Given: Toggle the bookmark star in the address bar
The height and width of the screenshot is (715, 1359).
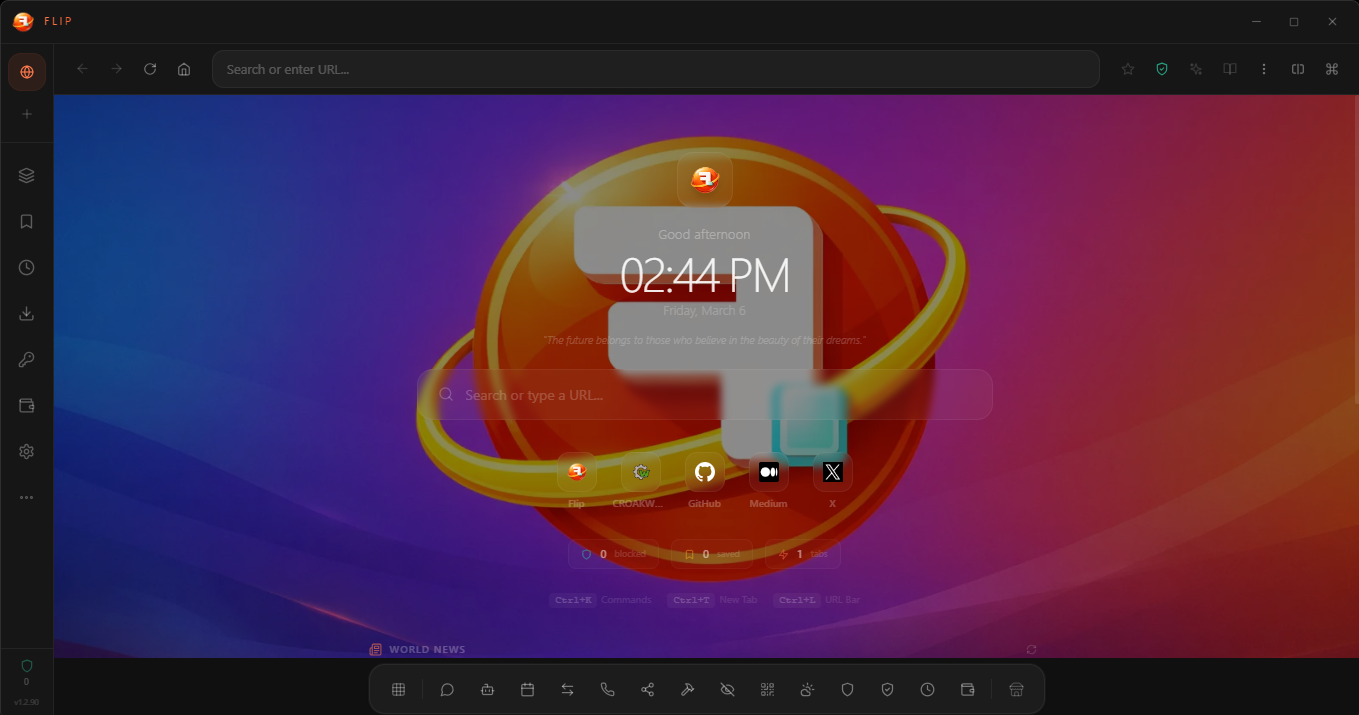Looking at the screenshot, I should 1128,69.
